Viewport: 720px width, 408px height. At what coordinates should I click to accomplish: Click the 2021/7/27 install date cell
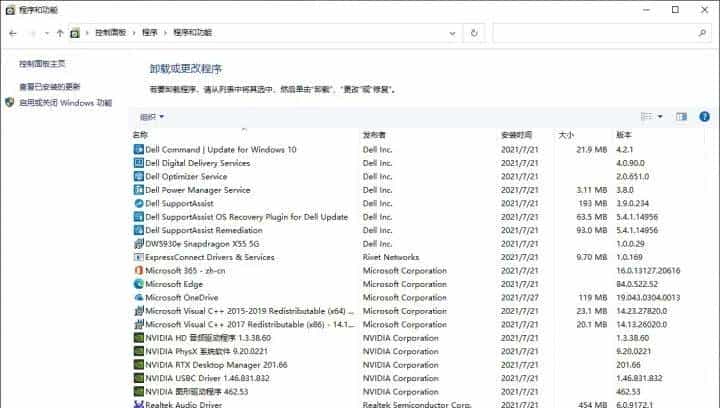(519, 297)
